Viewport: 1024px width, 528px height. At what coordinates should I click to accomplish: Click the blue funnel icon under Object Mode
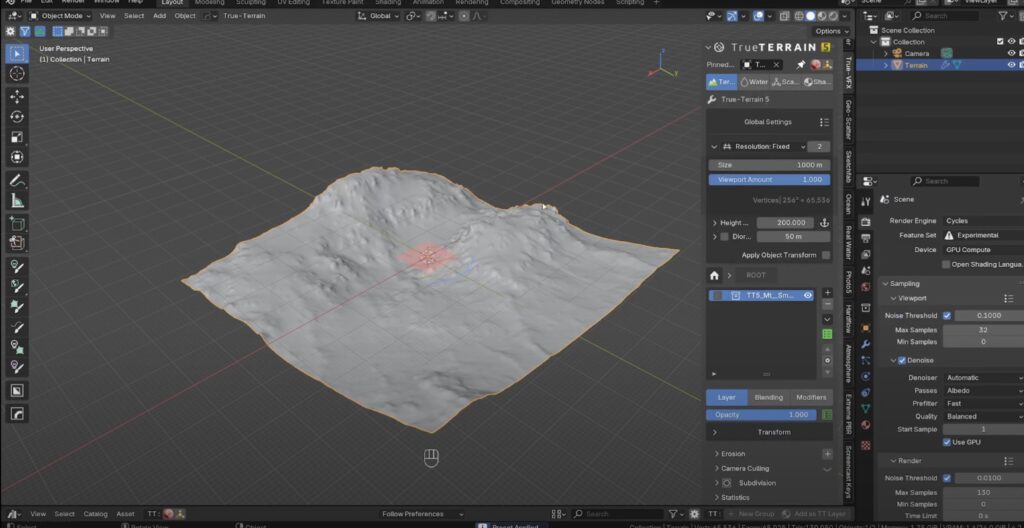click(25, 31)
